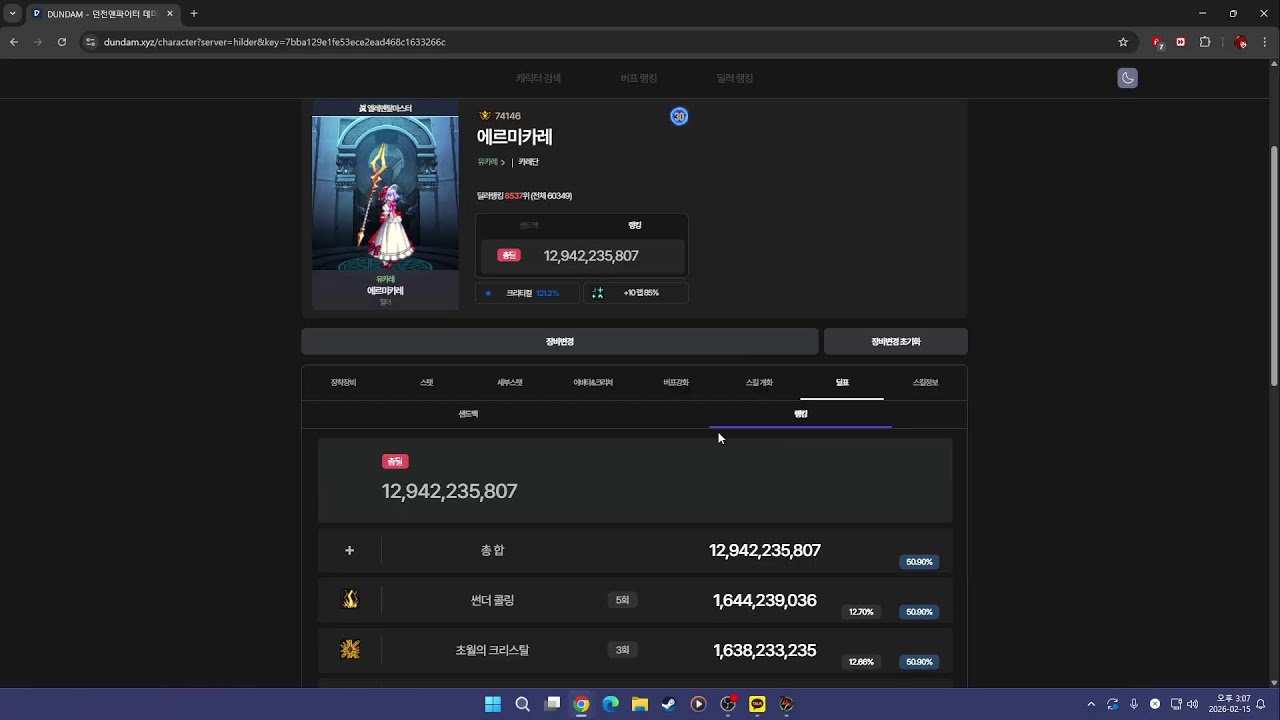Click the adventure fame emblem beside 74146
This screenshot has height=720, width=1280.
pyautogui.click(x=485, y=116)
